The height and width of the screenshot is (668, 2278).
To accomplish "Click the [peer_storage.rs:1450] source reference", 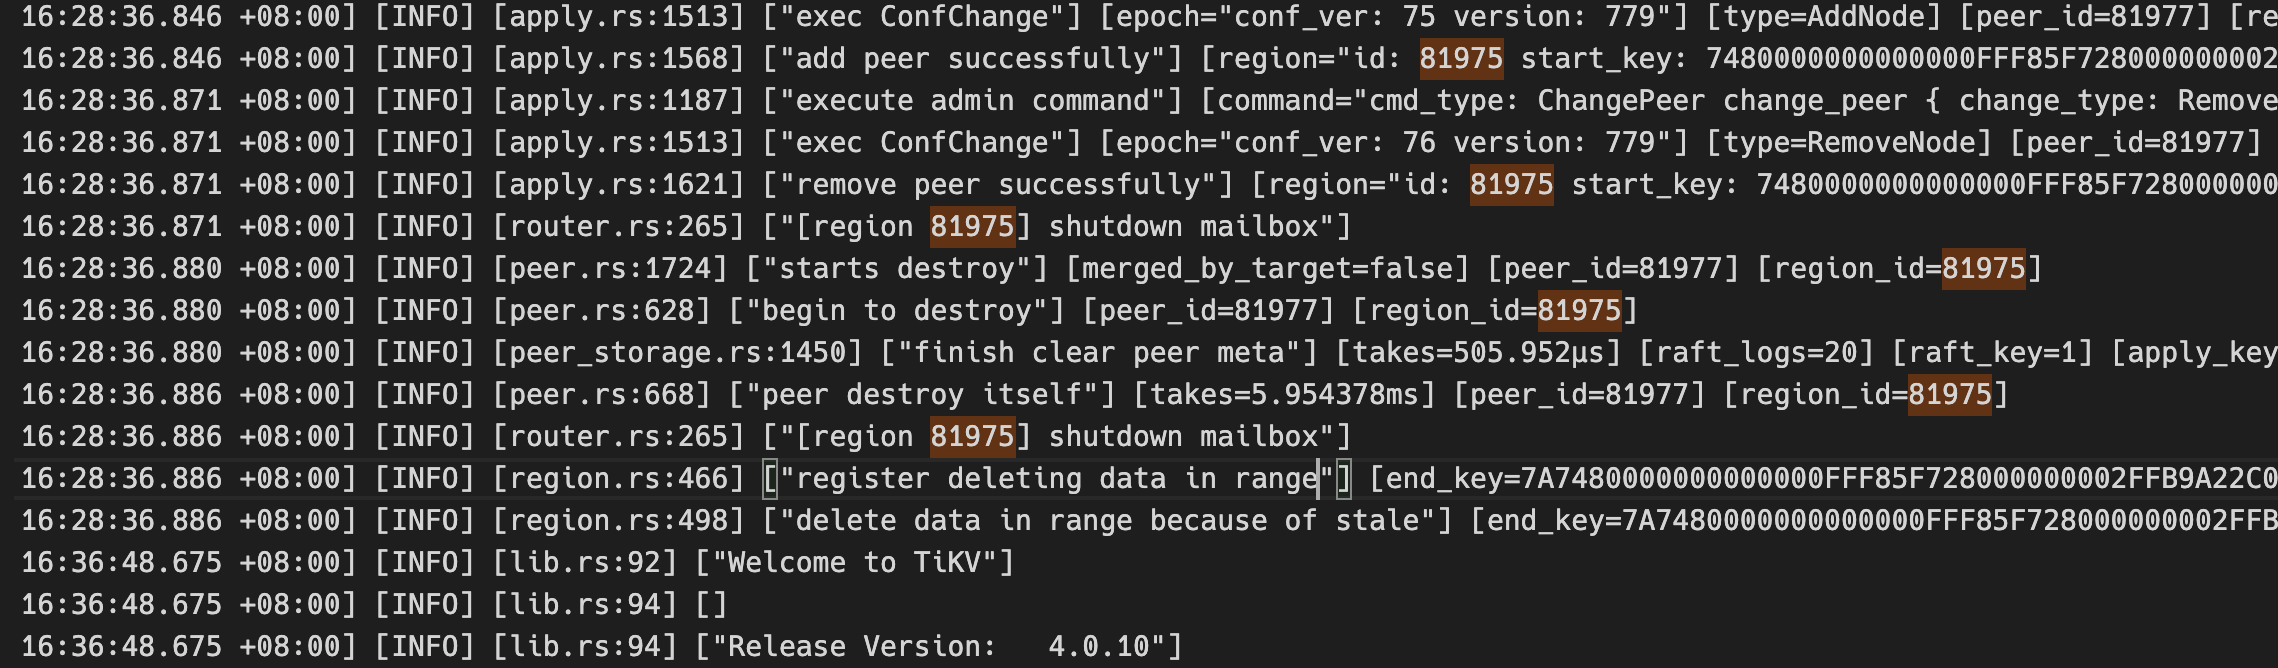I will (677, 353).
